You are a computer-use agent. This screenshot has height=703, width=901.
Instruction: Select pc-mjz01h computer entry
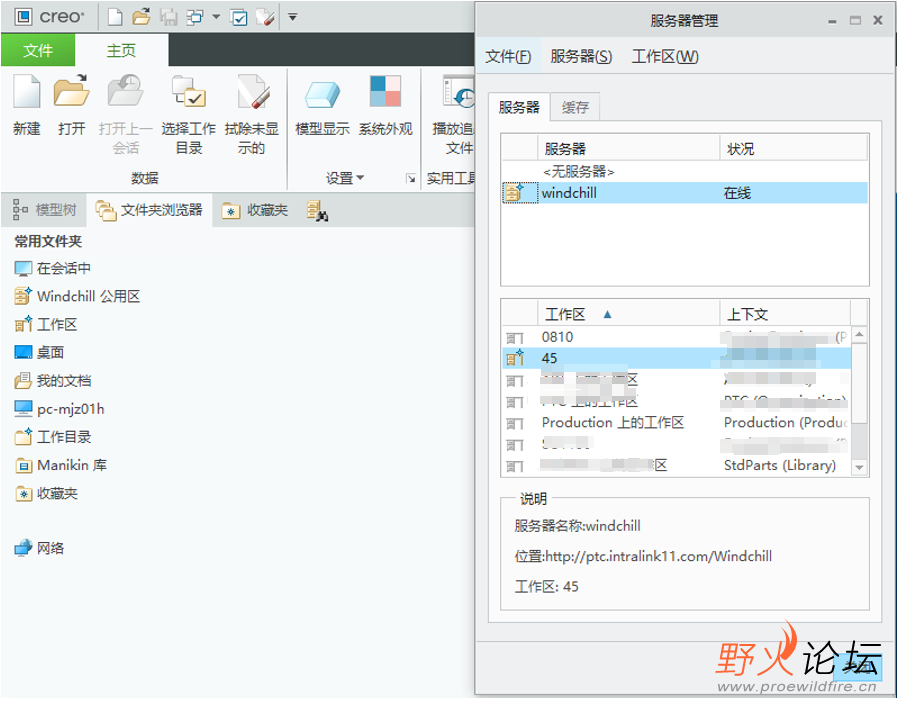tap(59, 409)
